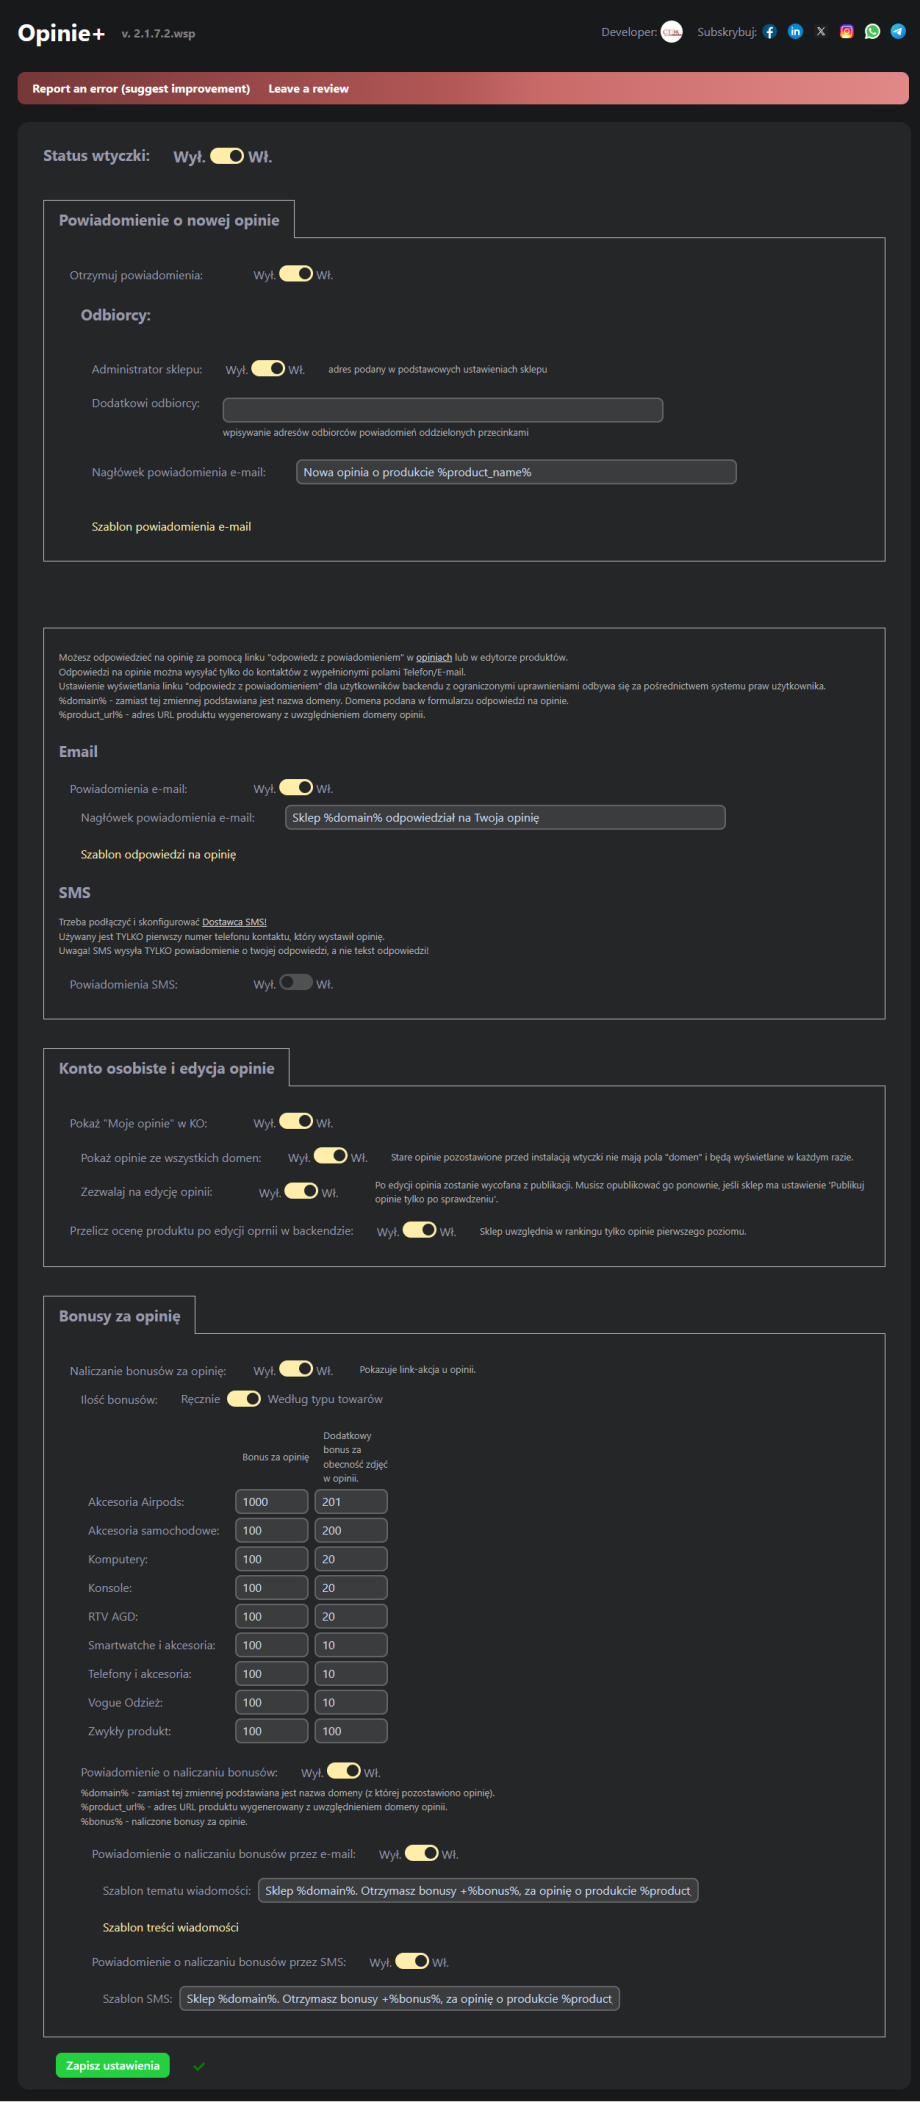Disable Zezwalaj na edycję opinii switch

point(301,1191)
